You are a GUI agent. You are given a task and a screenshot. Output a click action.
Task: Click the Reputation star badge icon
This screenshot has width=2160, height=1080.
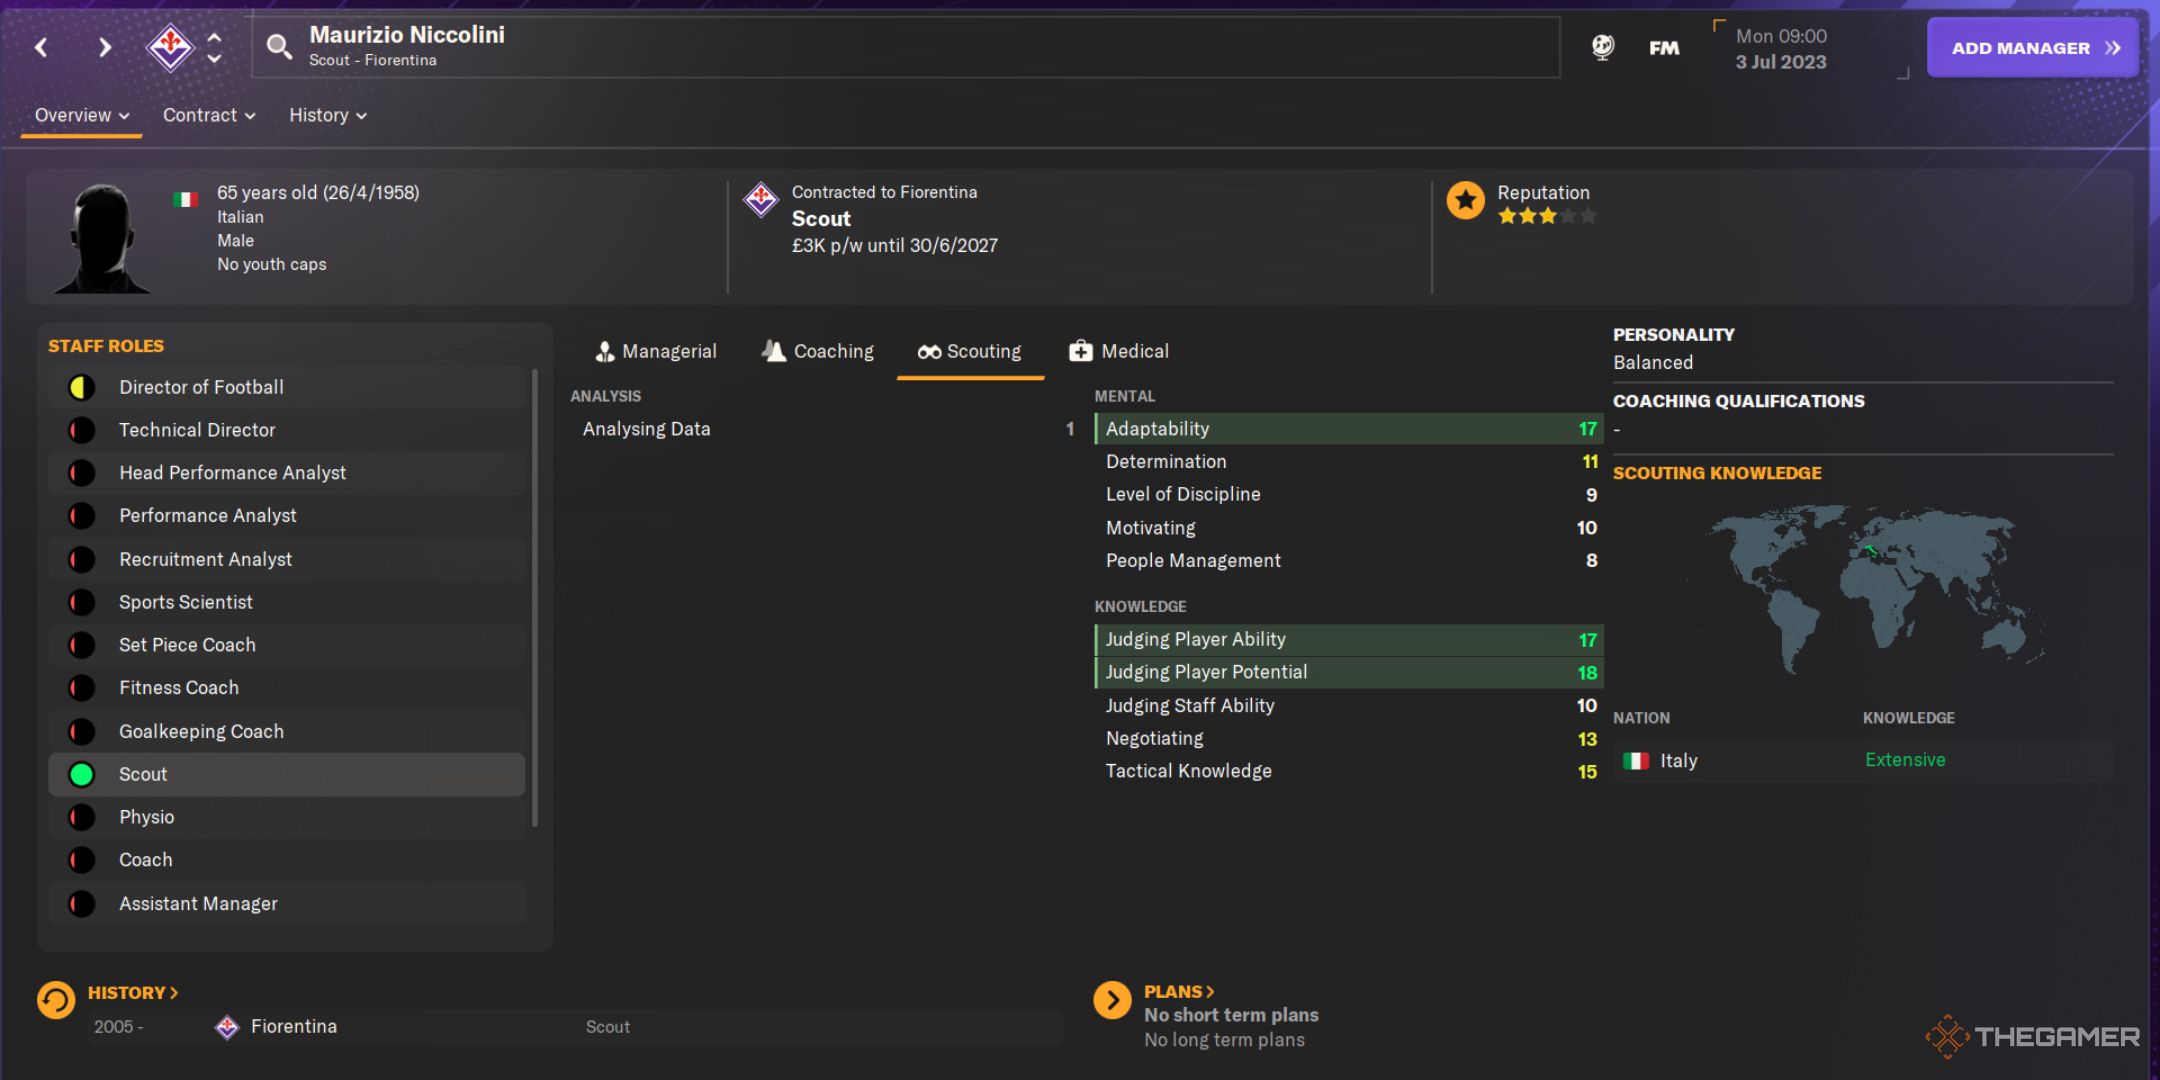tap(1465, 201)
